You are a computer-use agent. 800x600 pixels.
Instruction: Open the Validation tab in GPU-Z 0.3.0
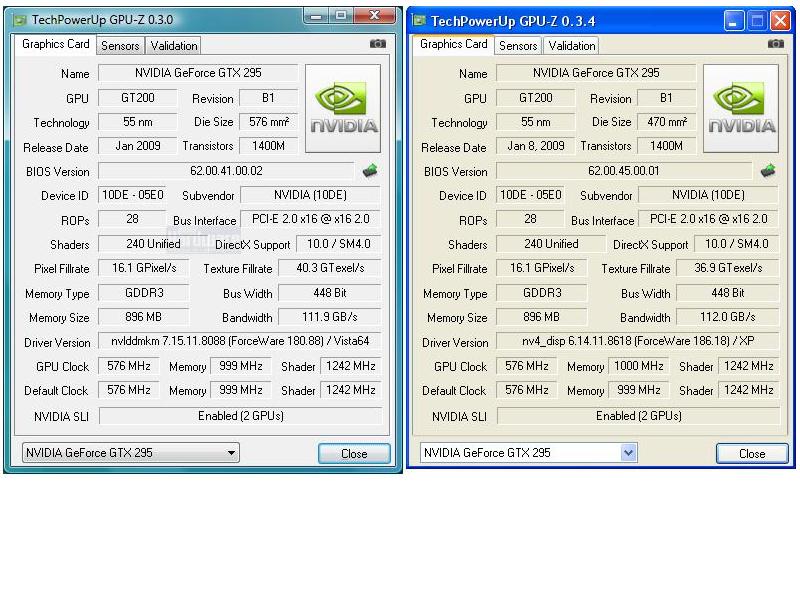pyautogui.click(x=173, y=45)
